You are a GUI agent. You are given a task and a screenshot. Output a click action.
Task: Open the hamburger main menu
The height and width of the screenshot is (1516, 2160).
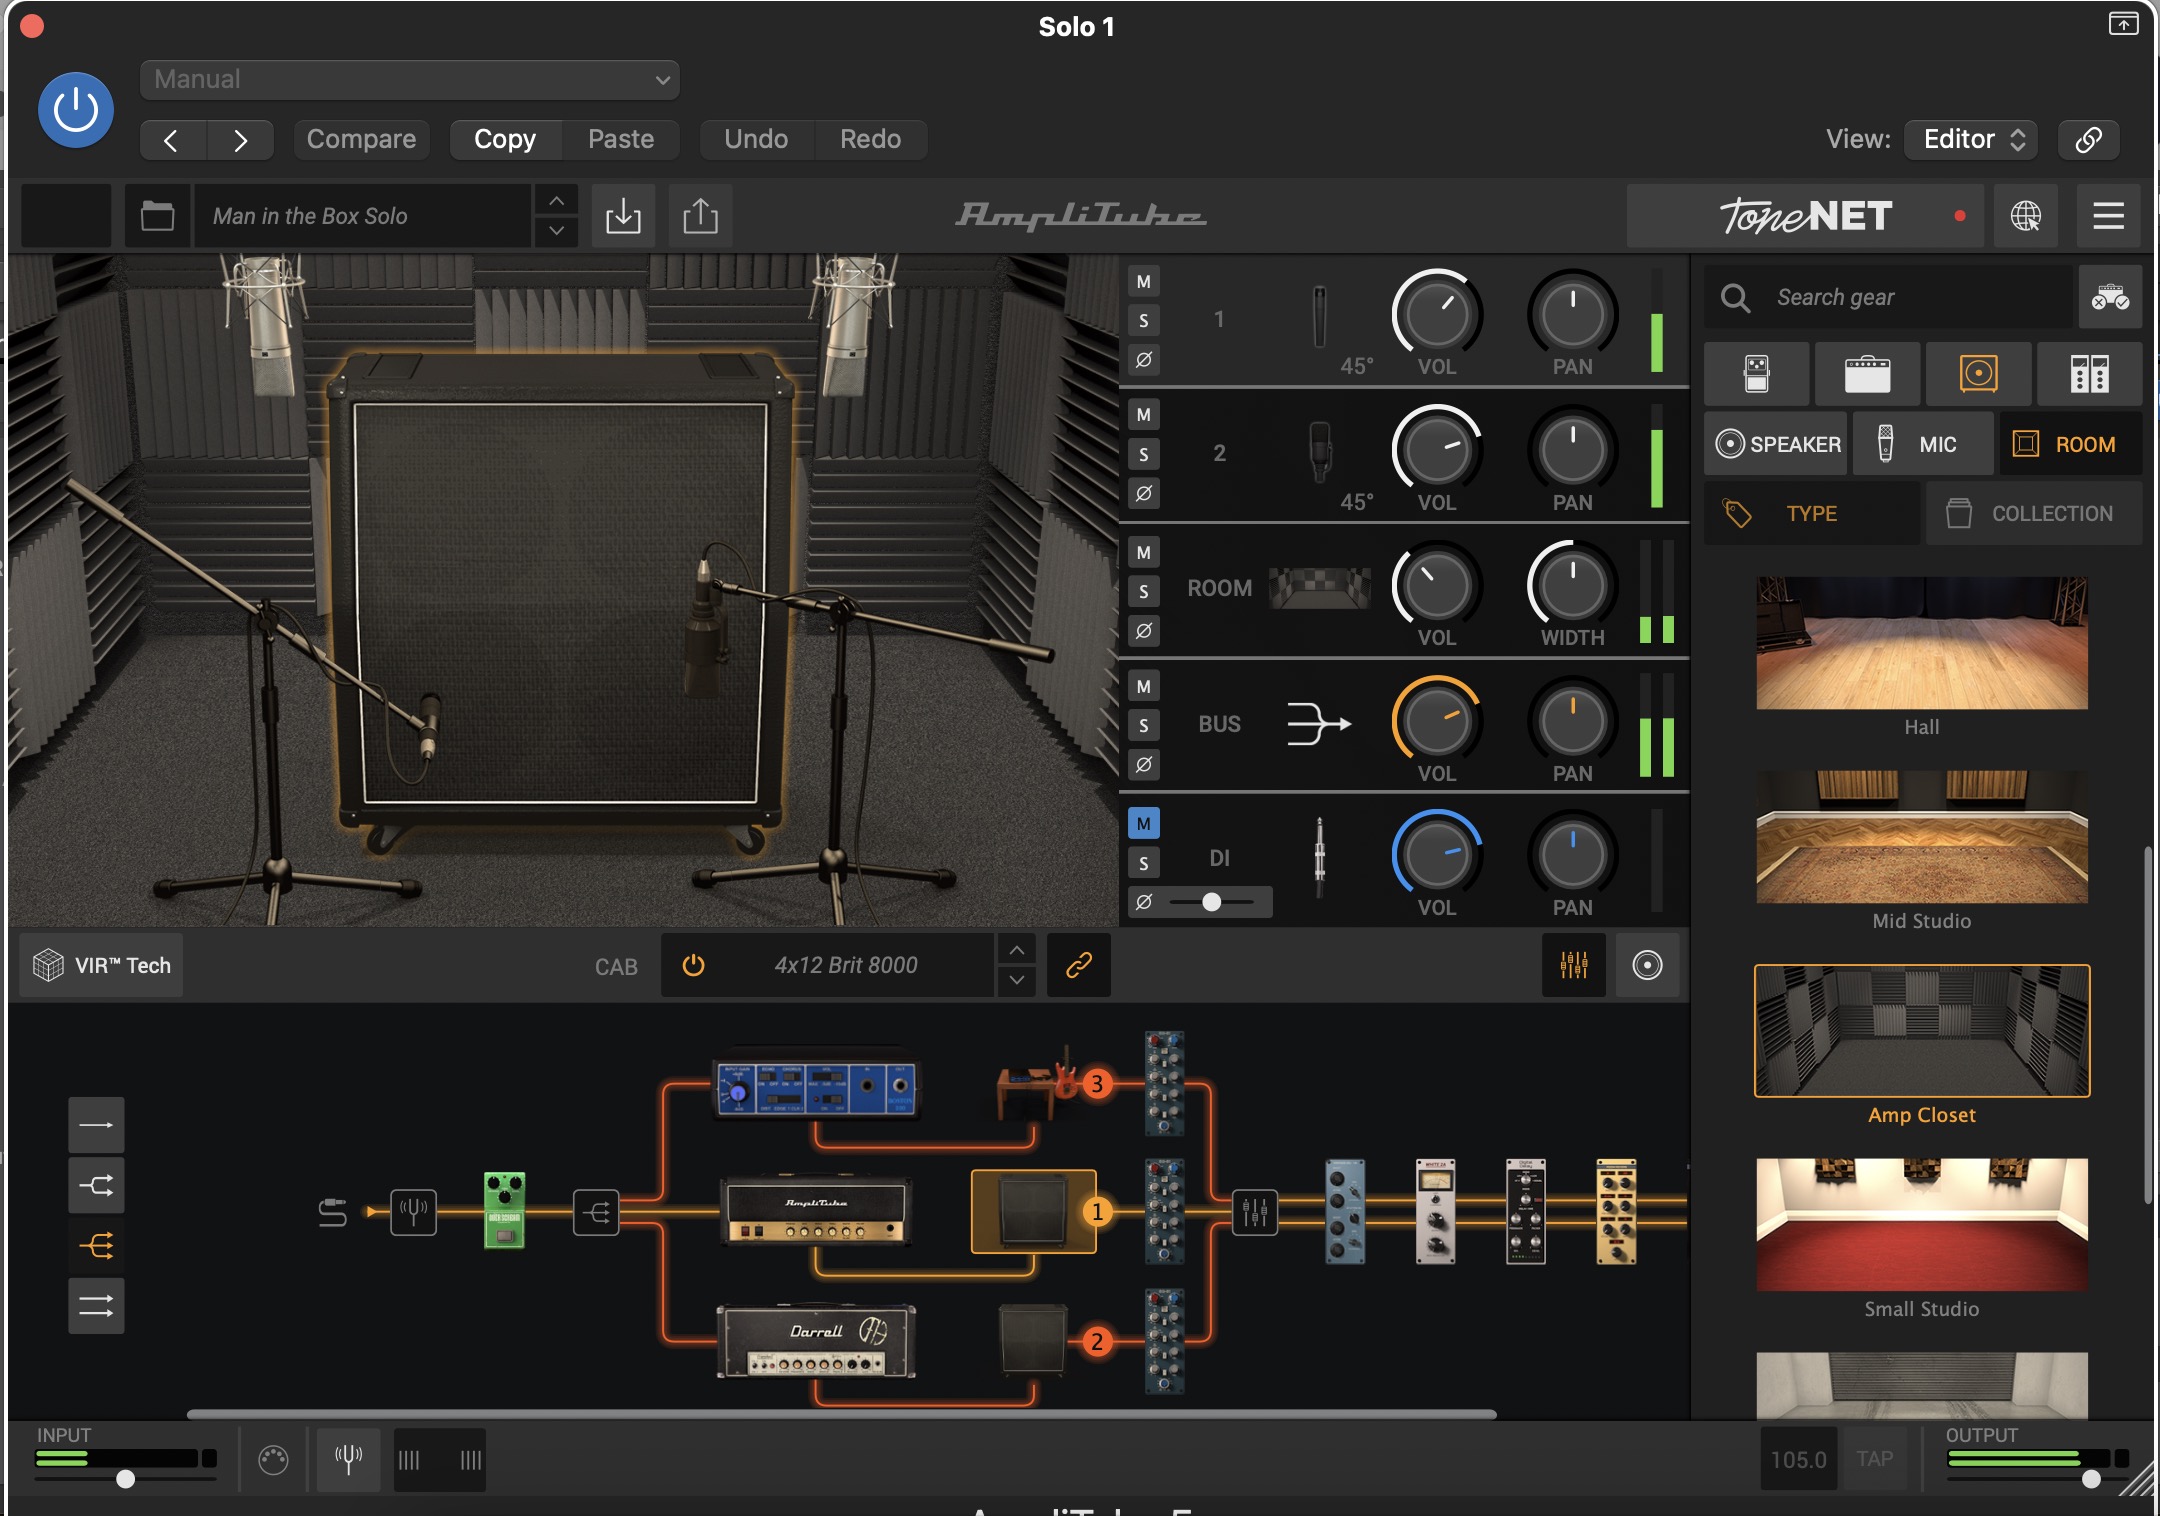pos(2108,216)
